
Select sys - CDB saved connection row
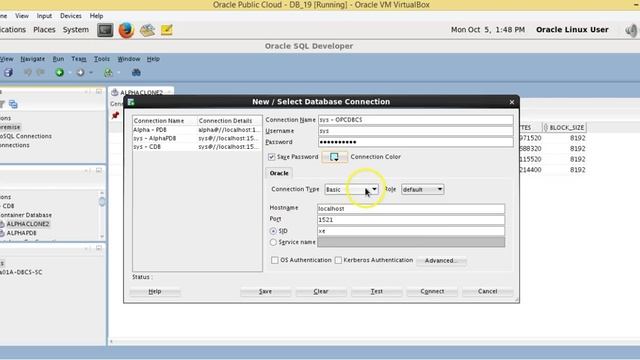[197, 147]
